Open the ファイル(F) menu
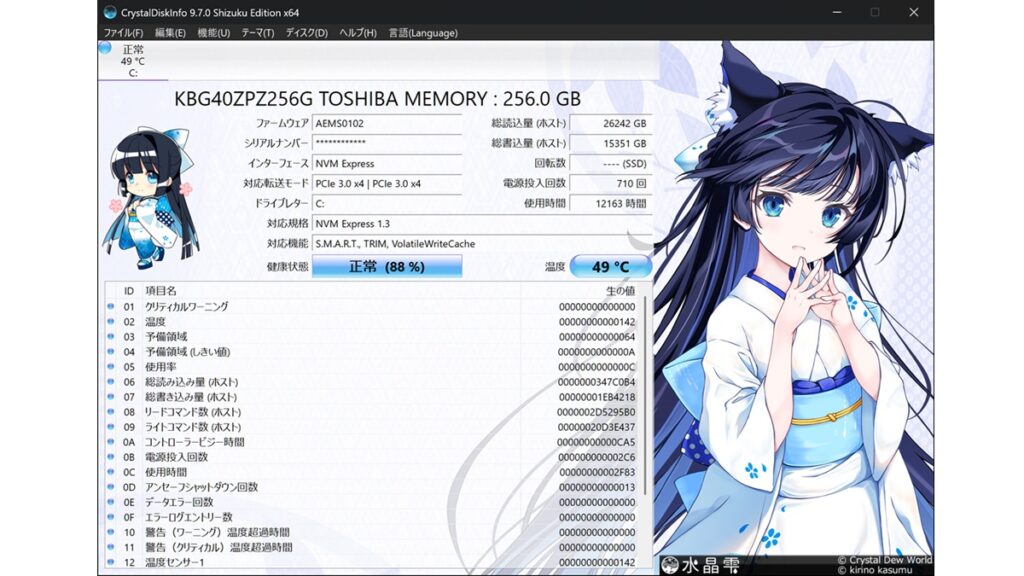1024x576 pixels. [123, 33]
